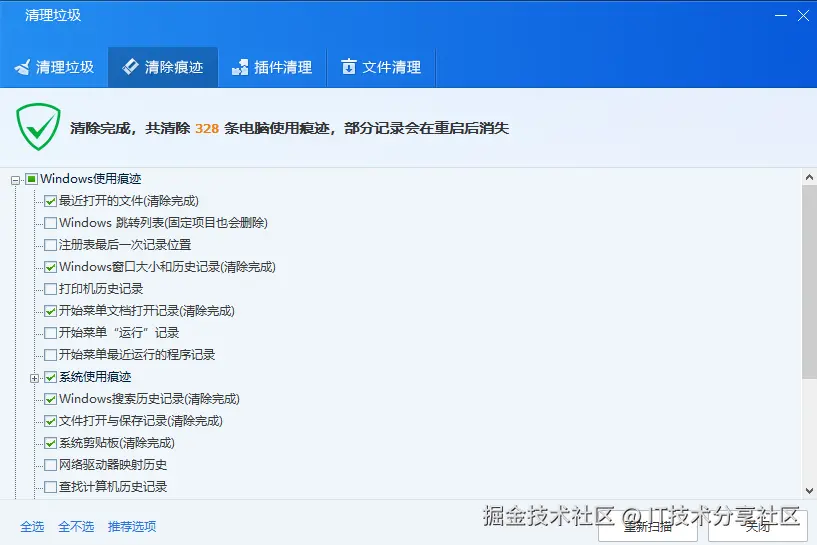Click the vertical scrollbar thumb

809,282
